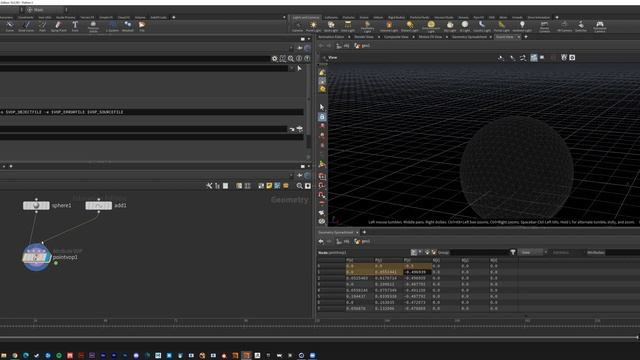Click the sticky note icon in network toolbar
Image resolution: width=640 pixels, height=360 pixels.
tap(269, 186)
